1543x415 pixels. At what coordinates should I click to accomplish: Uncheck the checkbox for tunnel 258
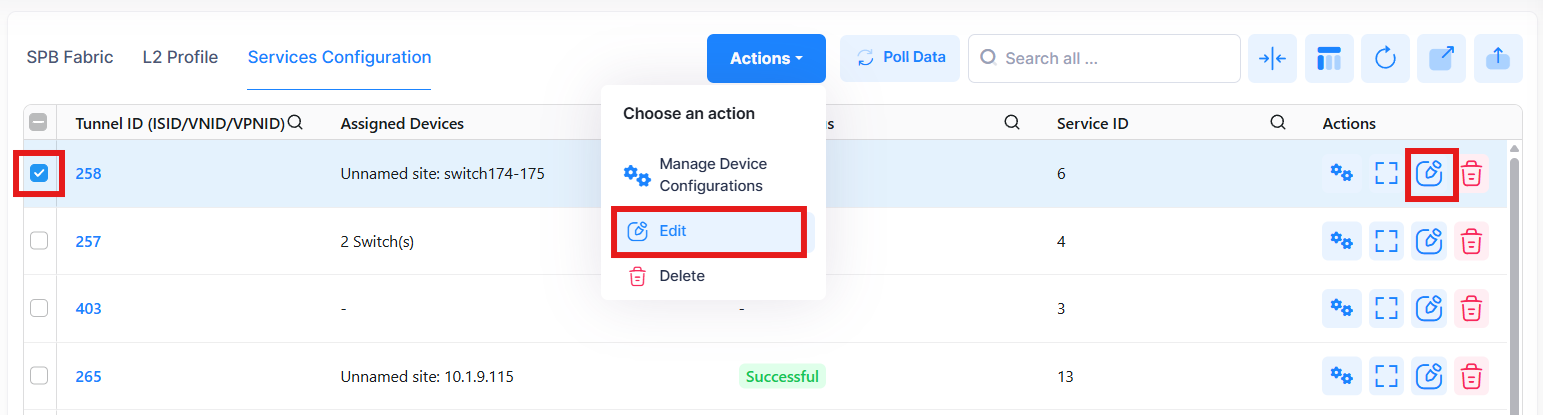click(x=40, y=173)
